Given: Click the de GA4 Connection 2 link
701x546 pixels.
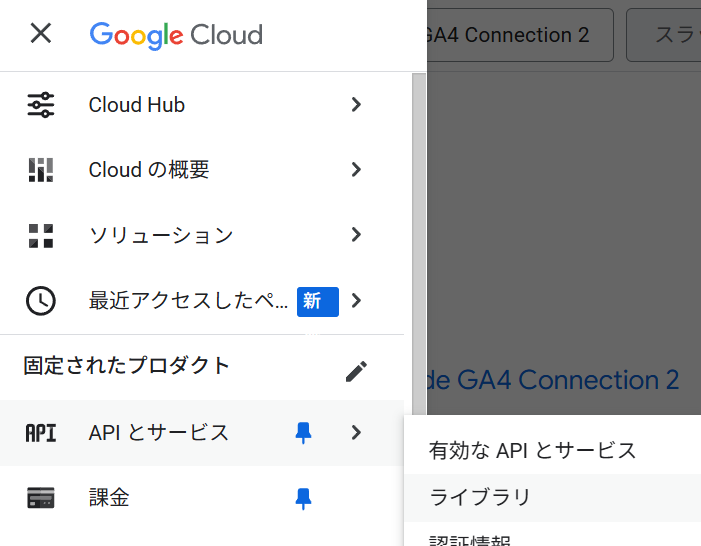Looking at the screenshot, I should pyautogui.click(x=553, y=380).
